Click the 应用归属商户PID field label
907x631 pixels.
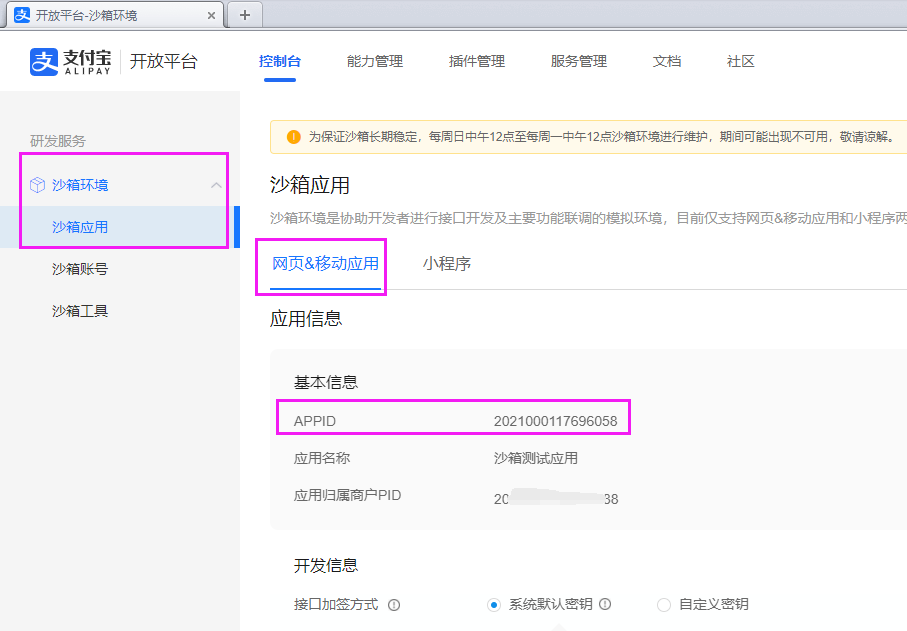click(347, 496)
